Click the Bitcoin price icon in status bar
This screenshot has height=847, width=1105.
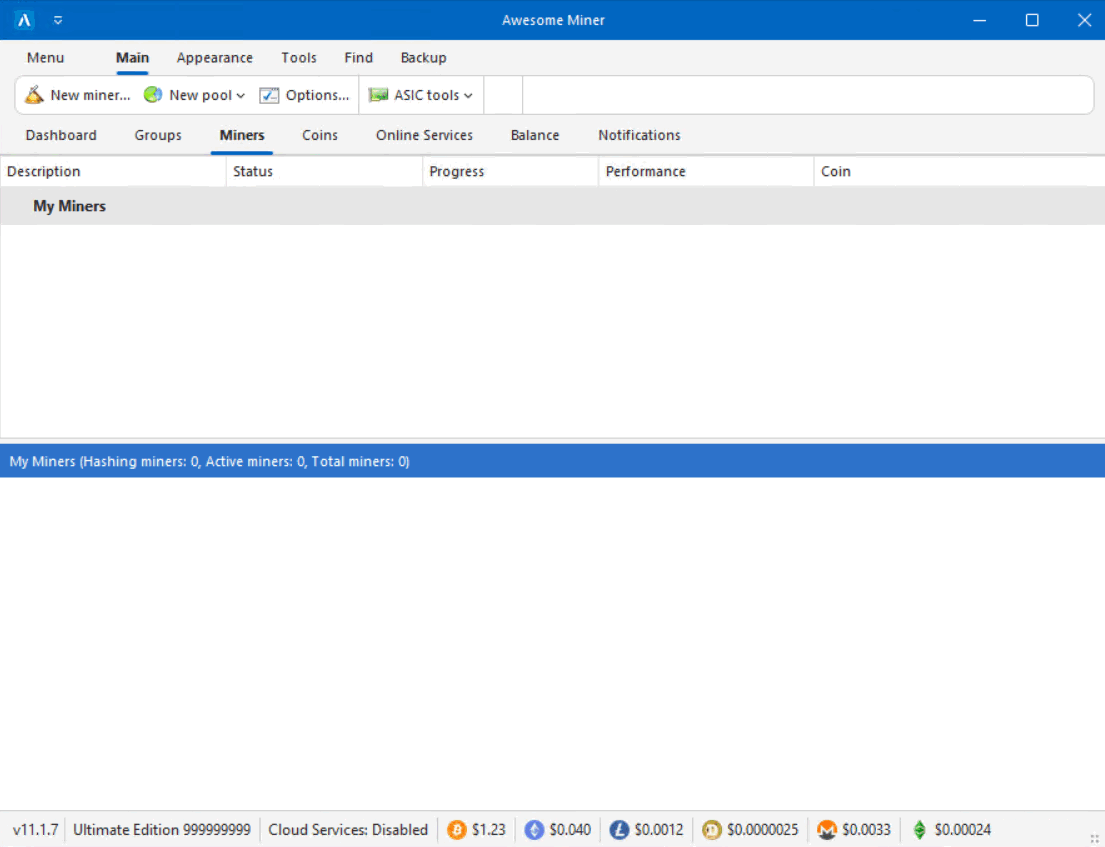click(x=457, y=830)
